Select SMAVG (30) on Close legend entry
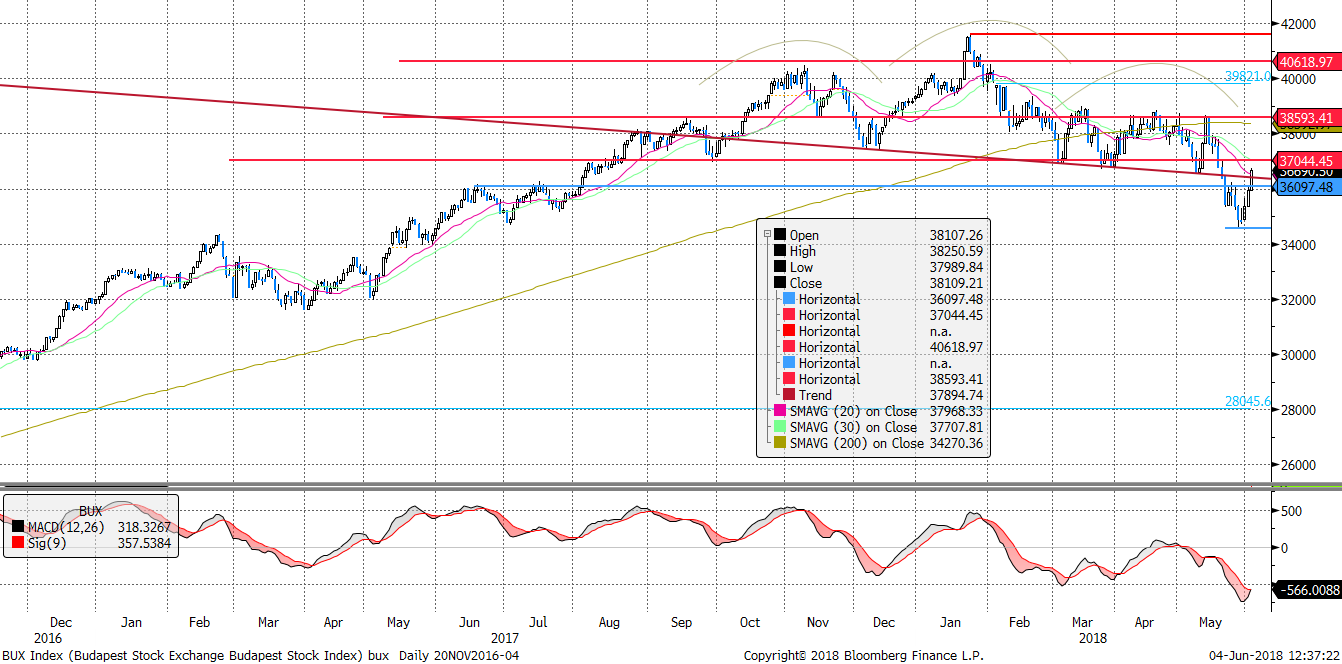1342x664 pixels. (853, 427)
